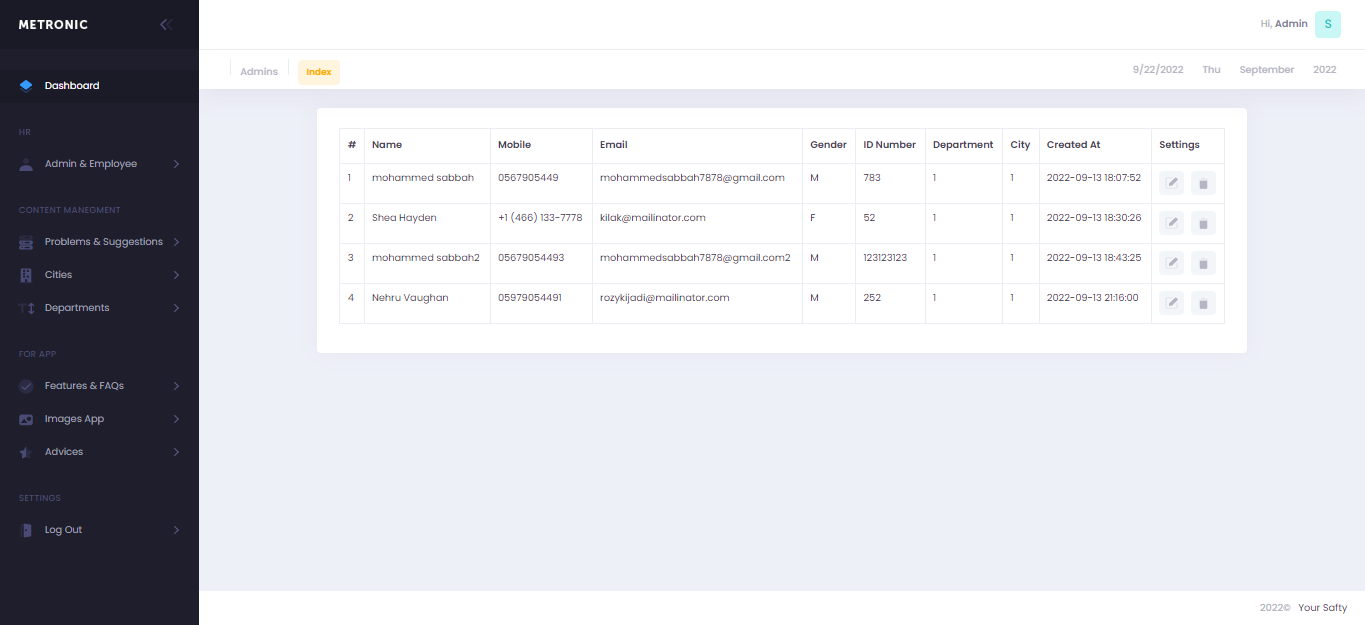The width and height of the screenshot is (1365, 625).
Task: Click the Admins breadcrumb title
Action: [x=259, y=72]
